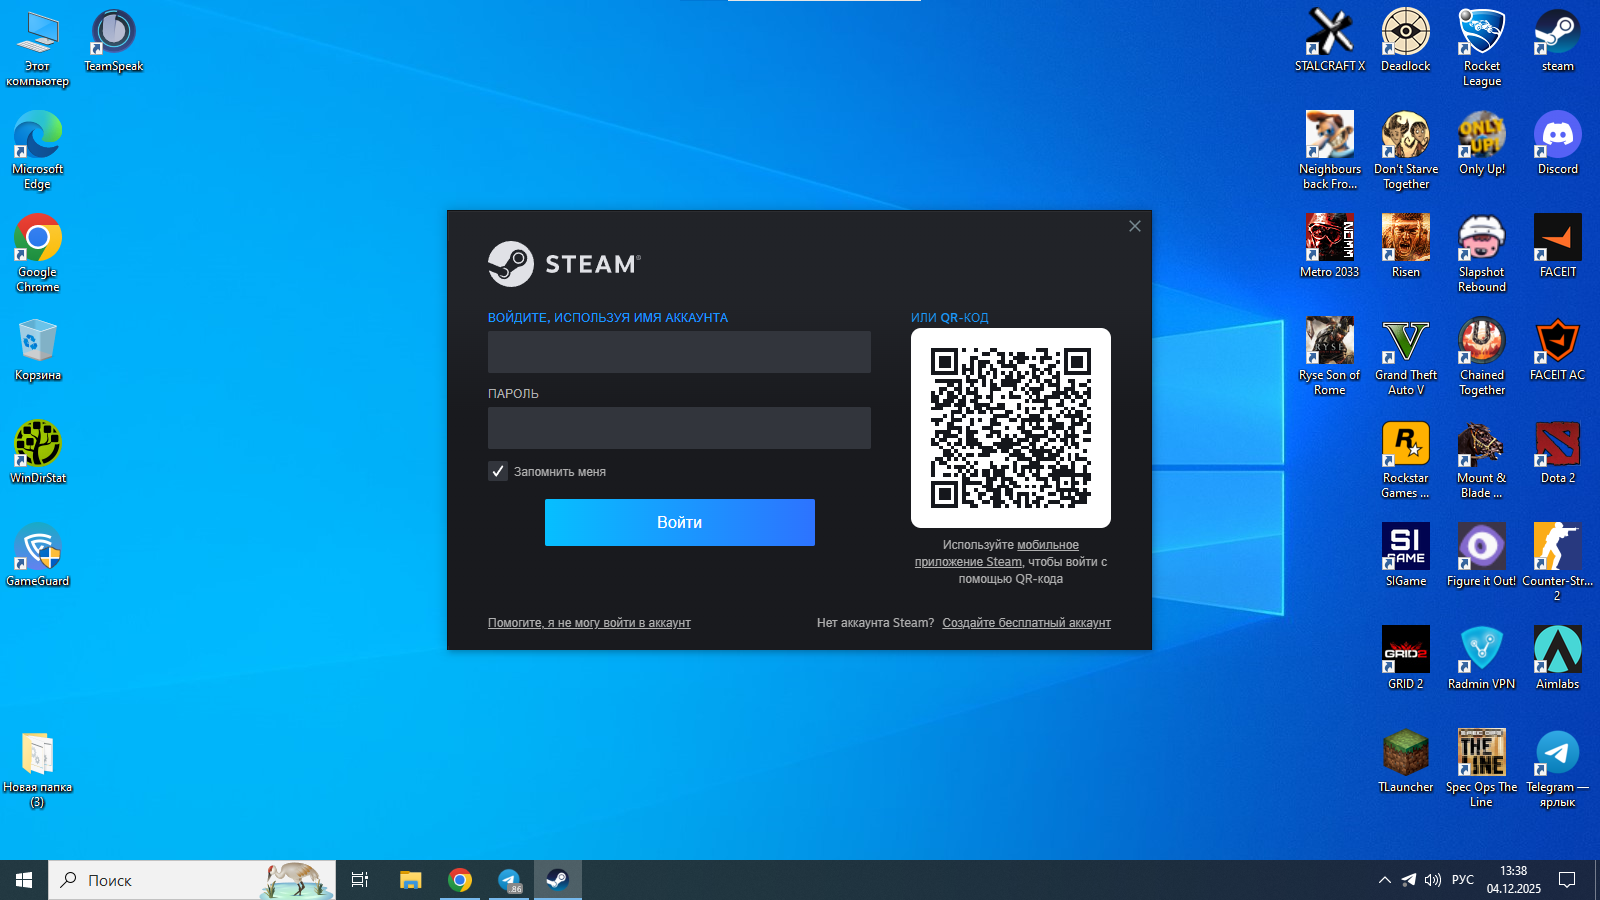1600x900 pixels.
Task: Open the Aimlabs desktop icon
Action: pyautogui.click(x=1558, y=658)
